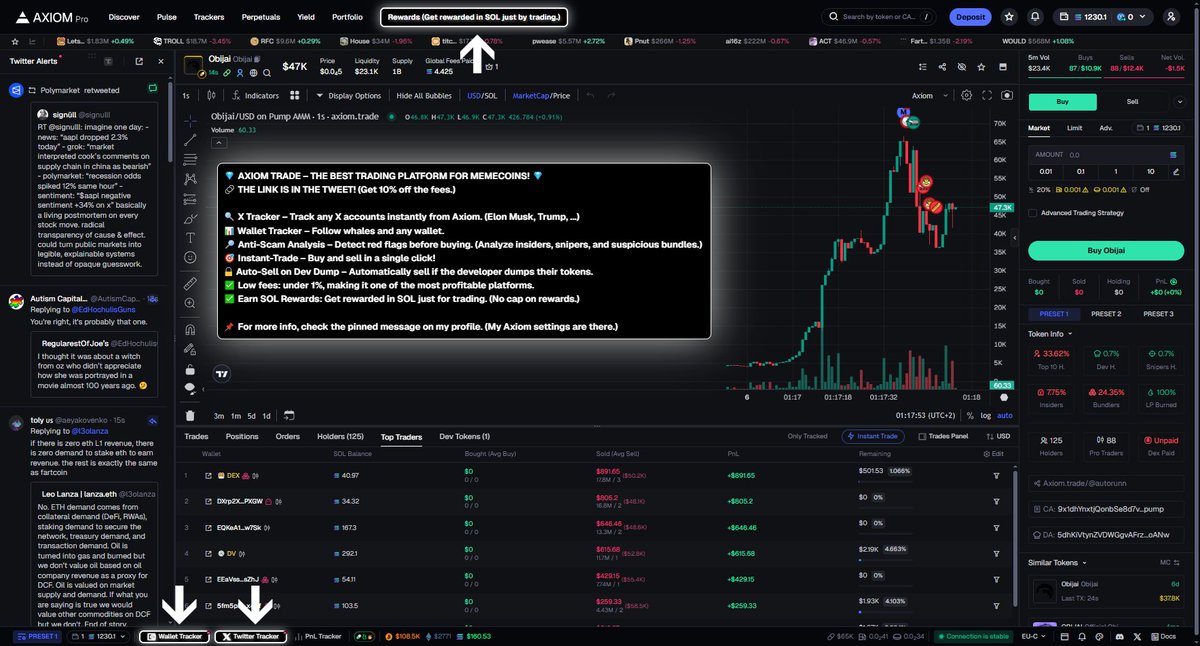Select the ruler measure tool
Screen dimensions: 1200x646
point(191,284)
